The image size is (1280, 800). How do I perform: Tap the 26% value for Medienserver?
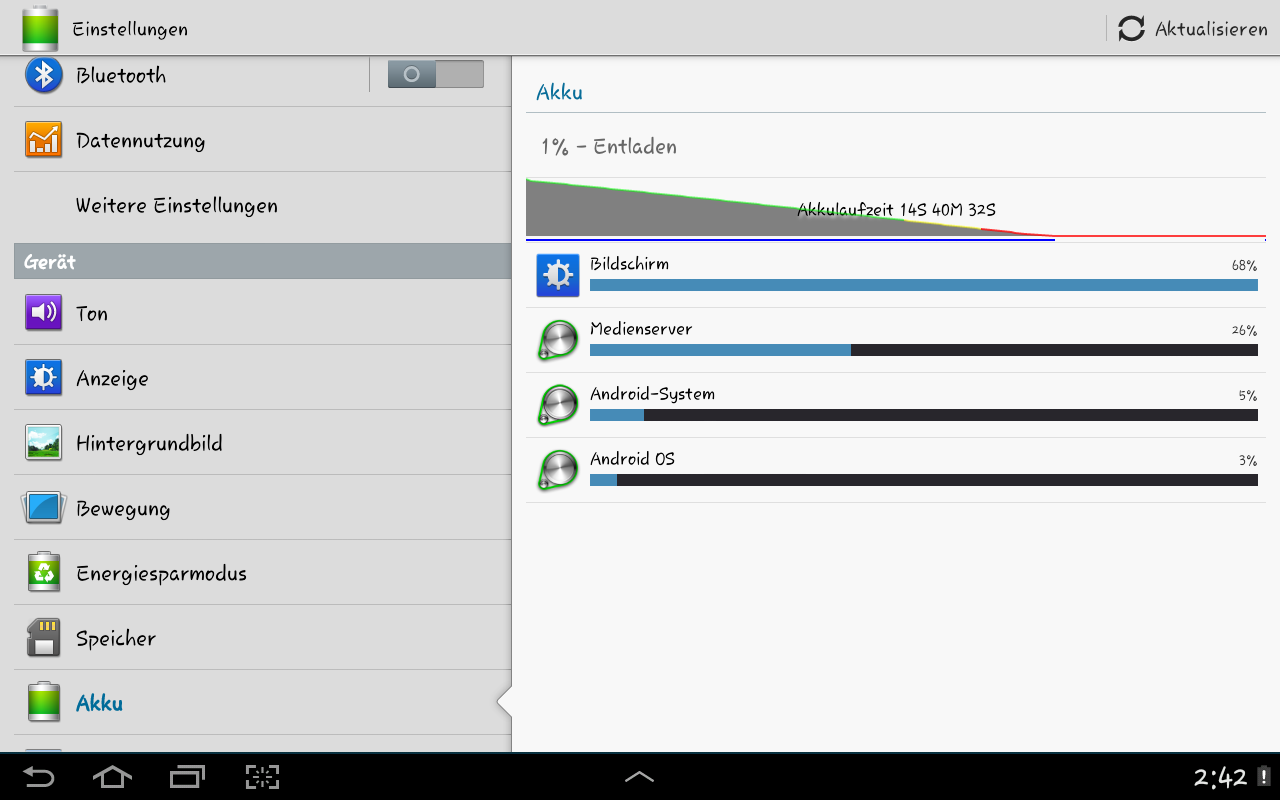(1244, 331)
